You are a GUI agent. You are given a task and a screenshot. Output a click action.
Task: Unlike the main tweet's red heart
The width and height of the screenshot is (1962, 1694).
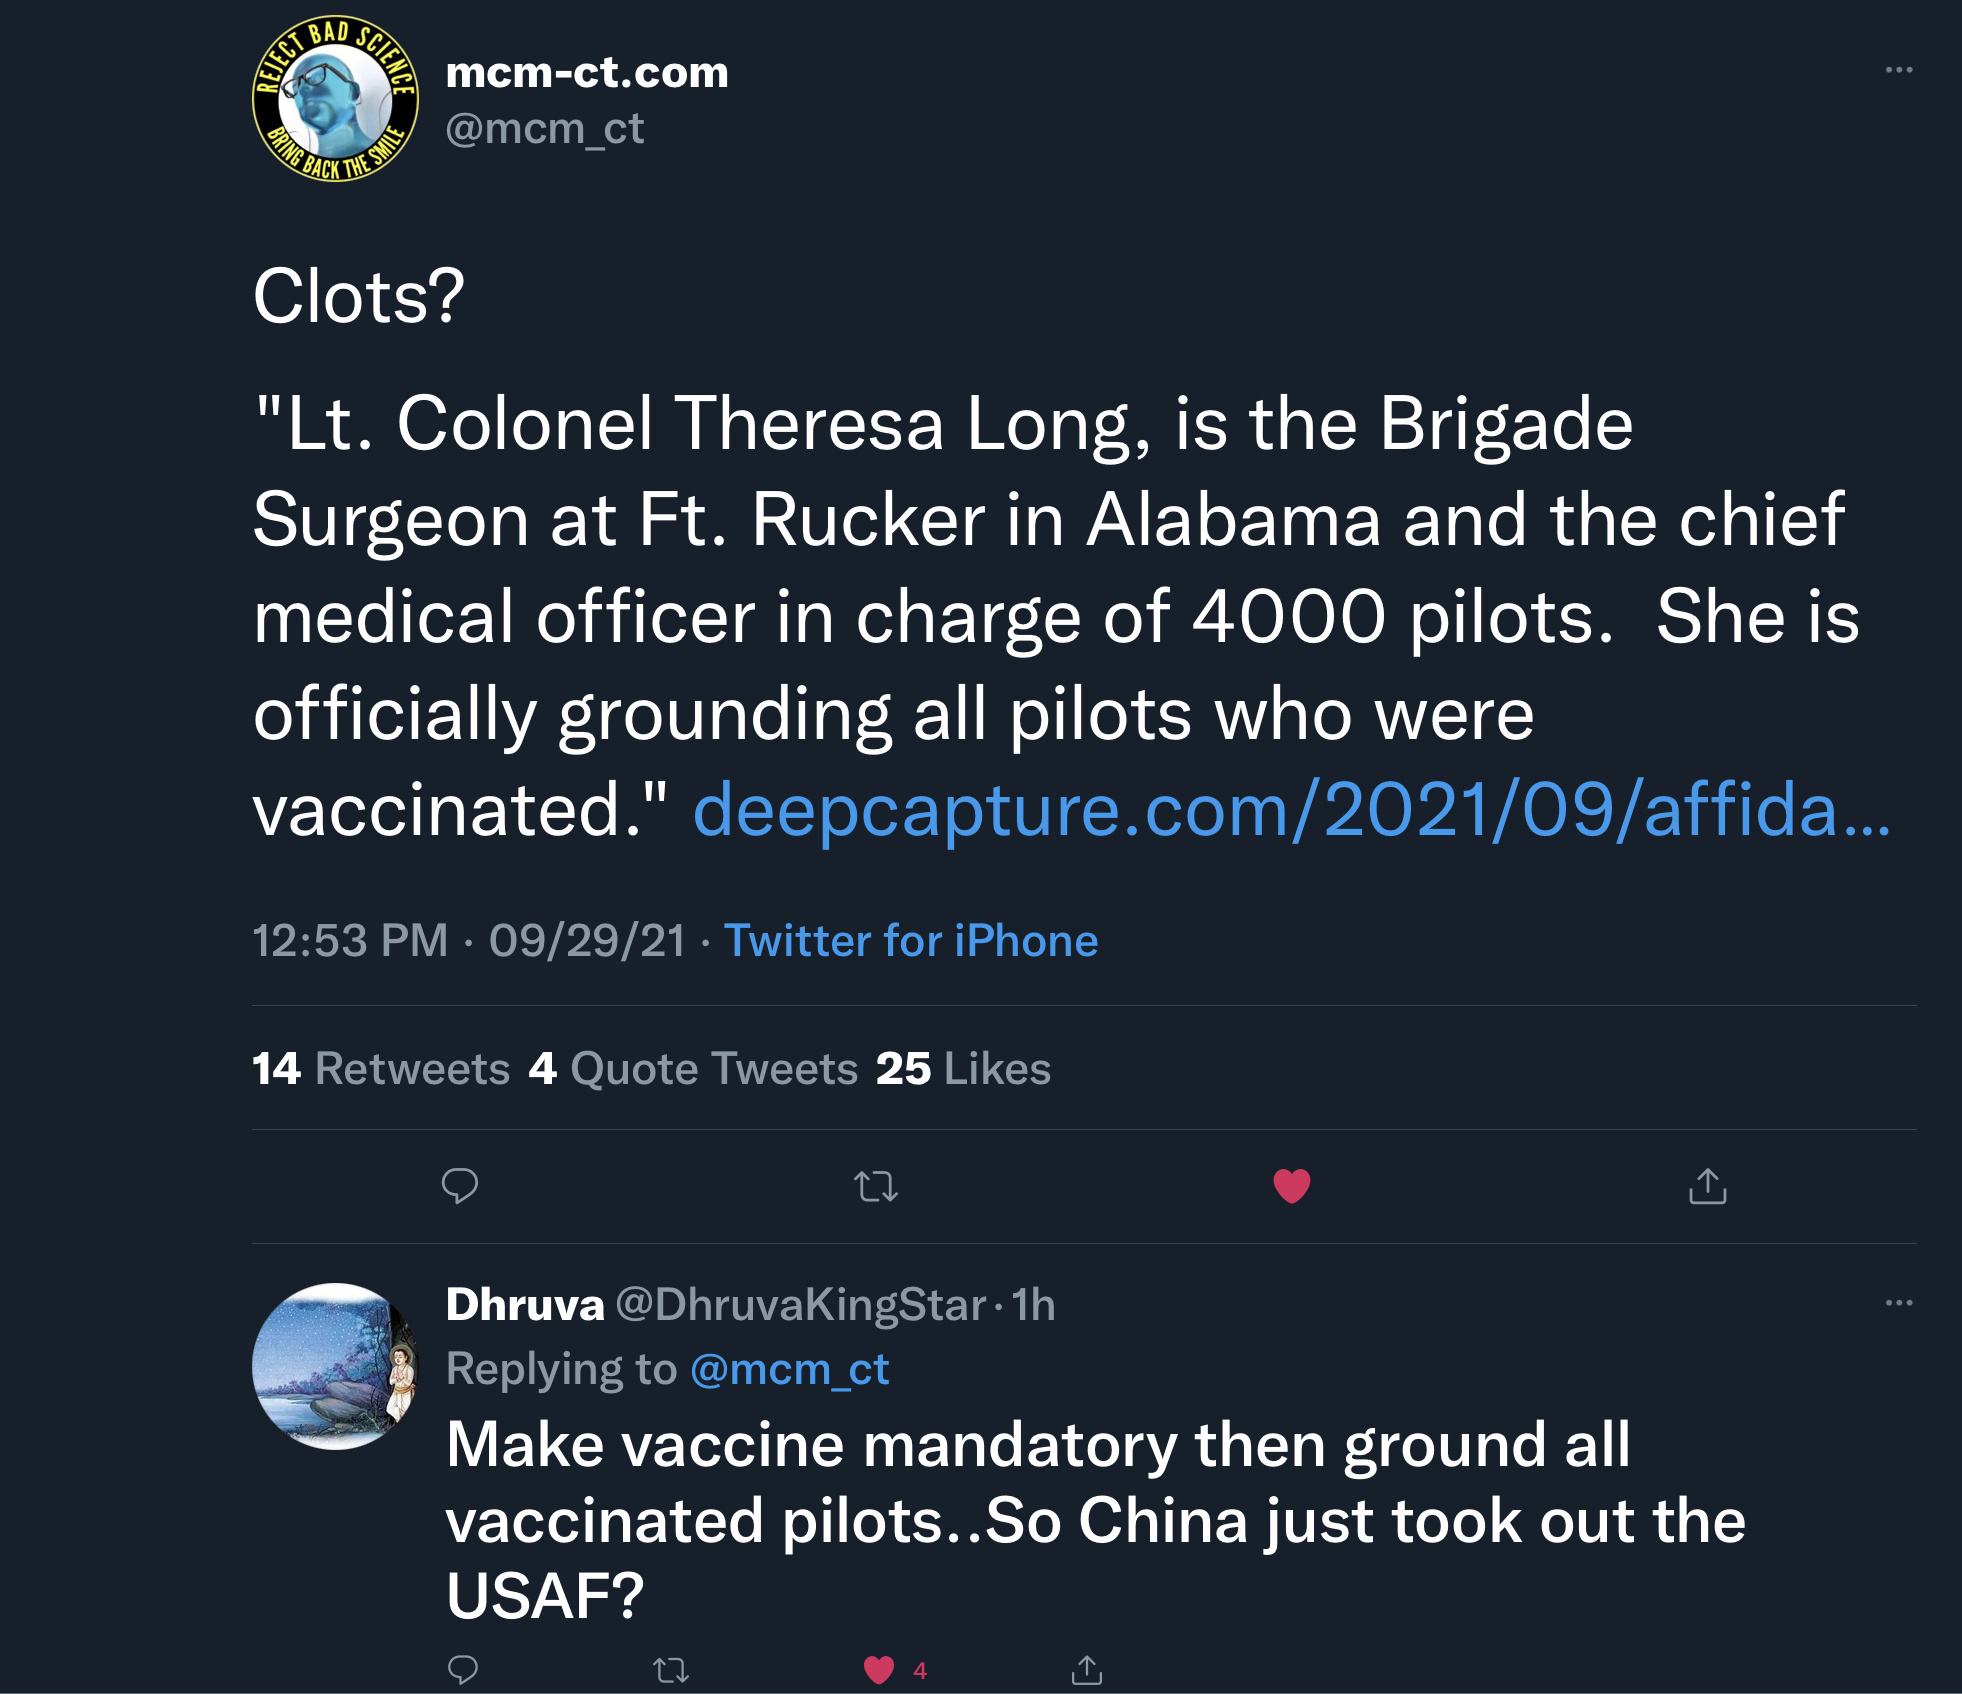tap(1291, 1186)
